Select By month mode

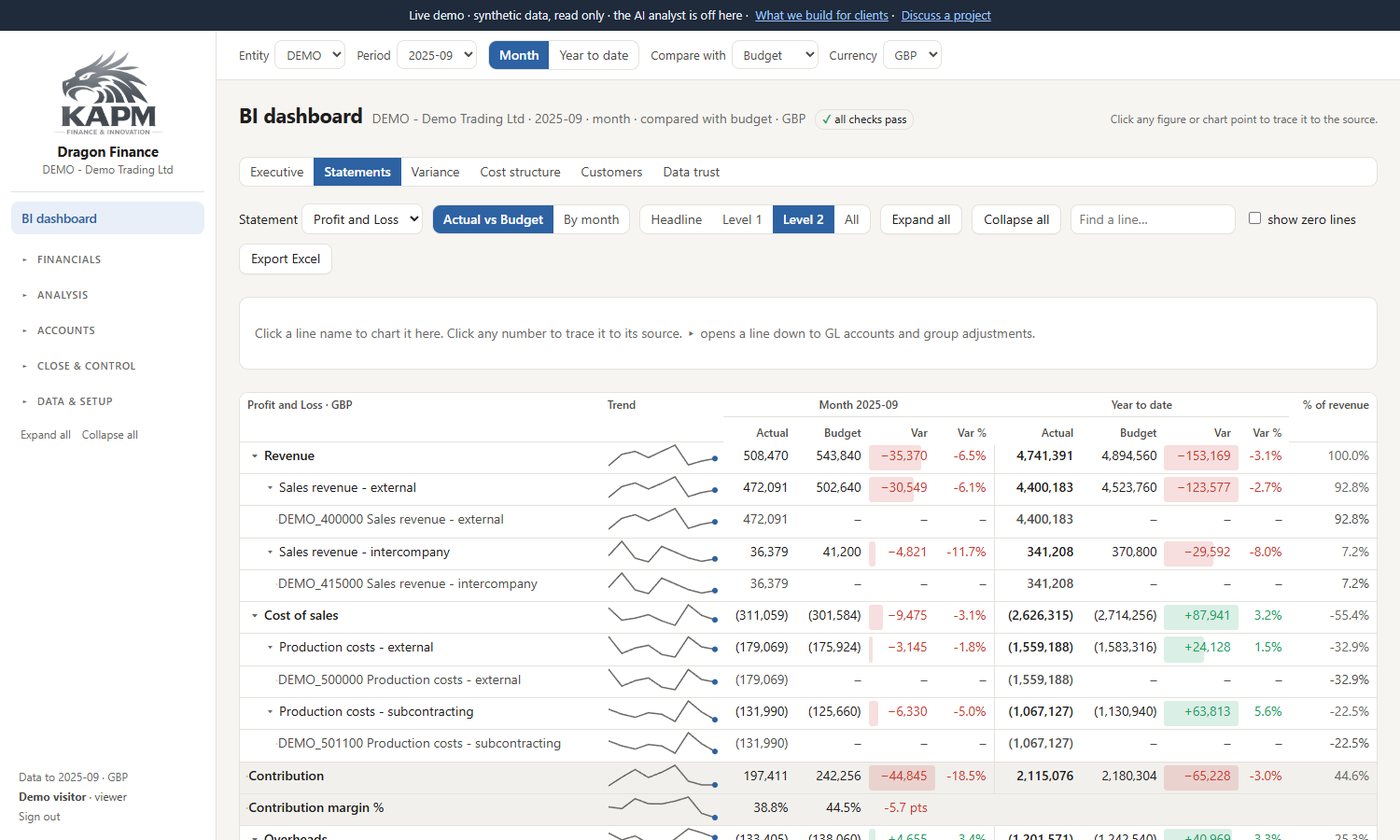(x=591, y=219)
